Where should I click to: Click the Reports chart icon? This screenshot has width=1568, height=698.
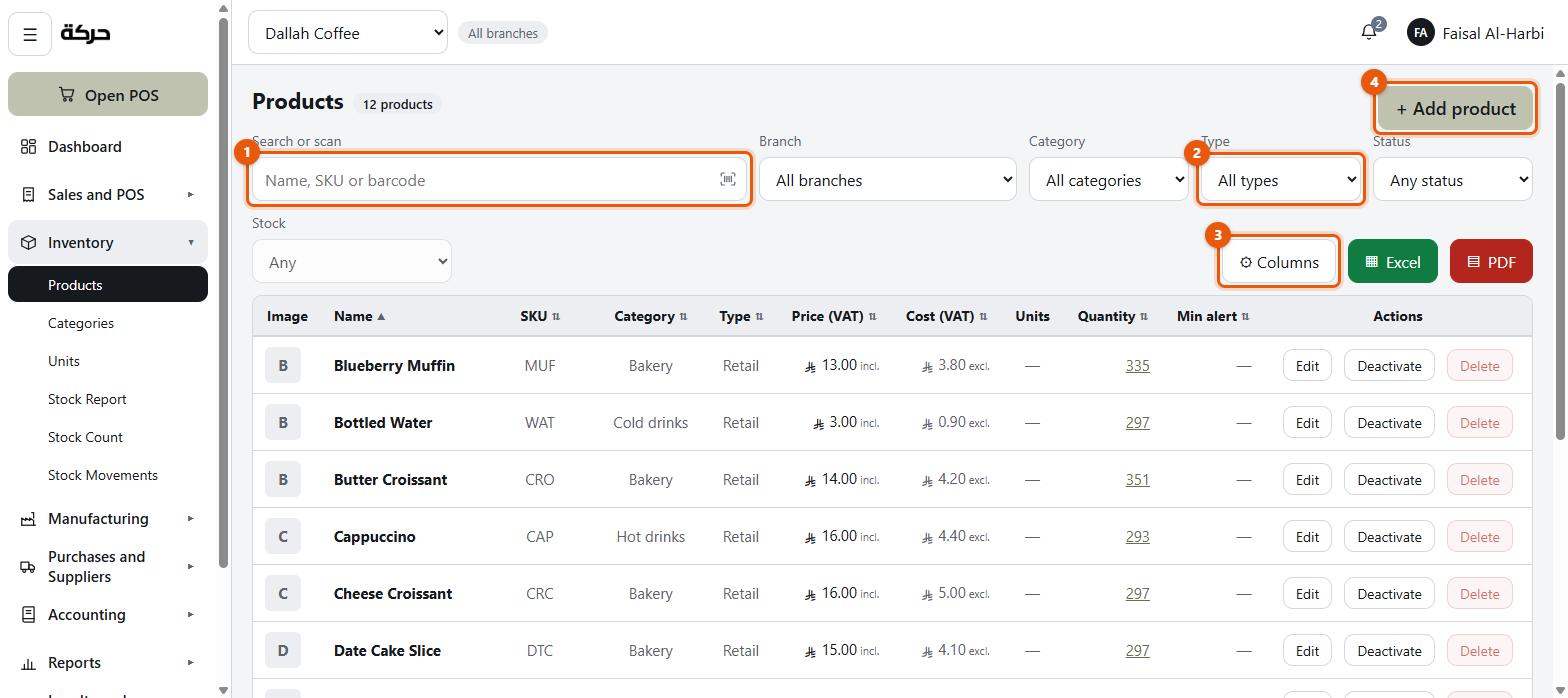pyautogui.click(x=28, y=663)
